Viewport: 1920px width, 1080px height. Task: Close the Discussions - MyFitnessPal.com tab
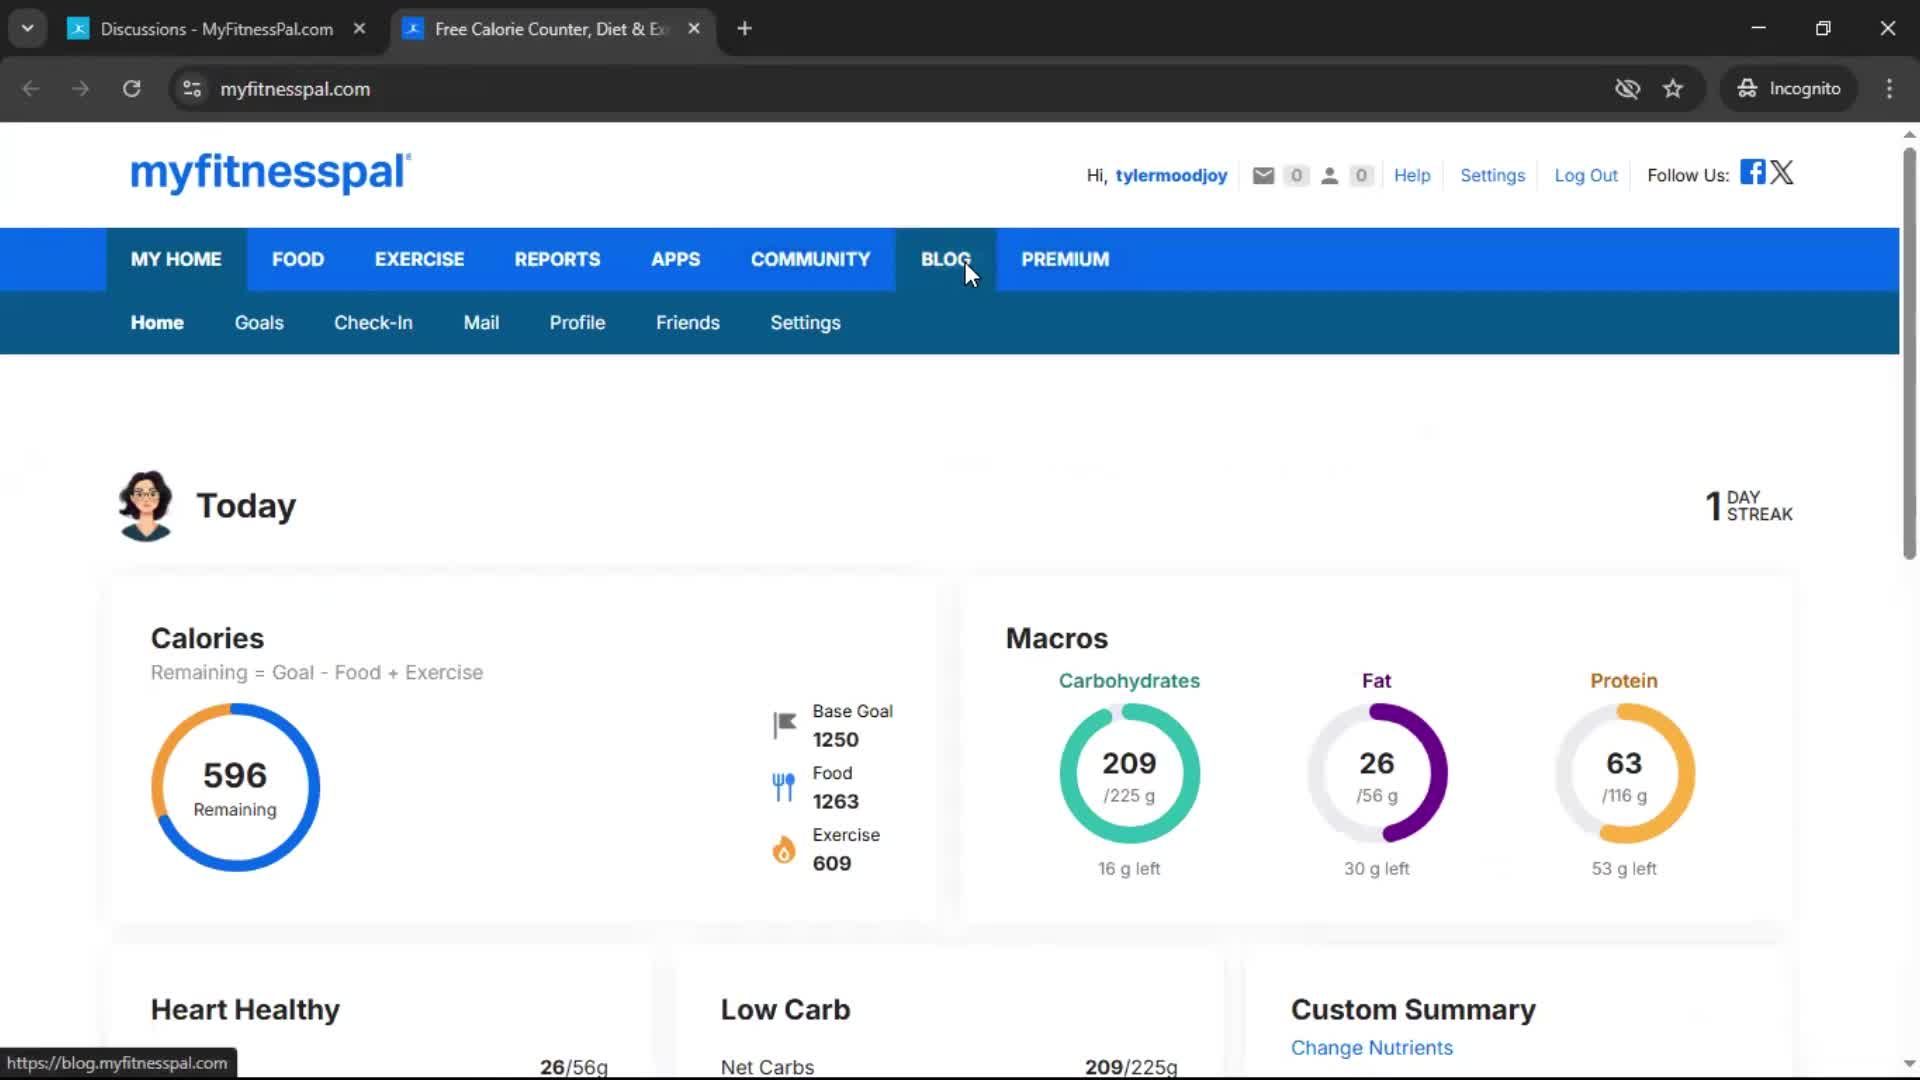tap(359, 29)
